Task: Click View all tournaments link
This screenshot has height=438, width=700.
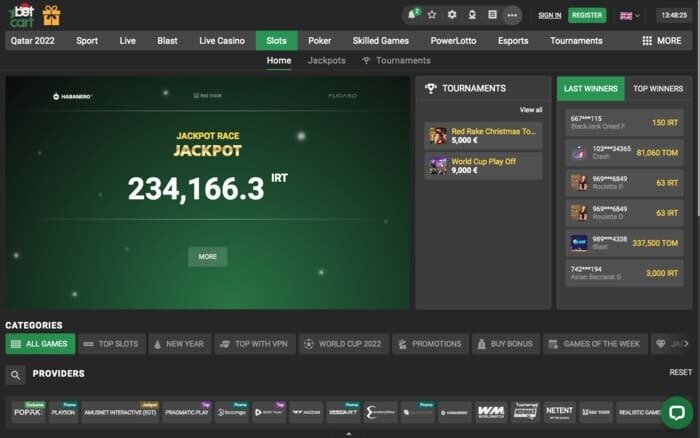Action: [531, 110]
